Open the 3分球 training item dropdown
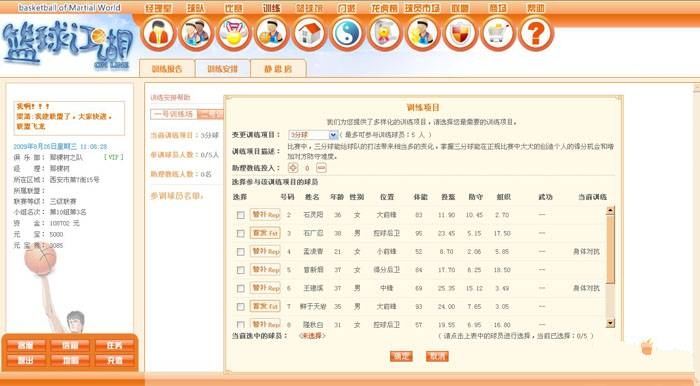 pyautogui.click(x=313, y=134)
